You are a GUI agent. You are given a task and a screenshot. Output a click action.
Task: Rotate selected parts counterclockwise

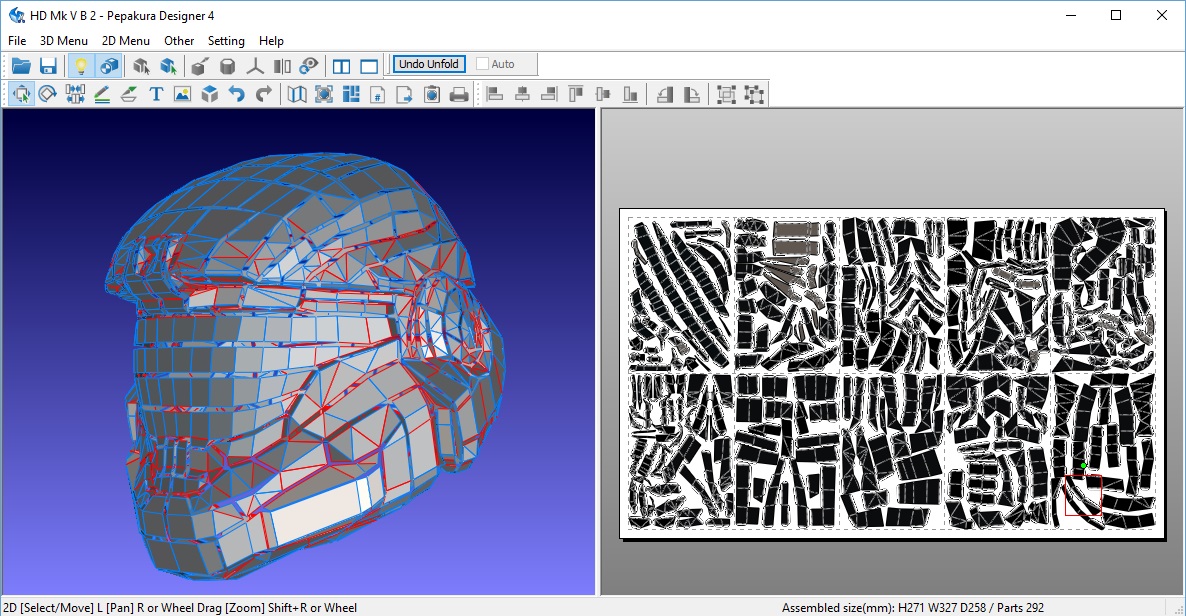tap(664, 94)
